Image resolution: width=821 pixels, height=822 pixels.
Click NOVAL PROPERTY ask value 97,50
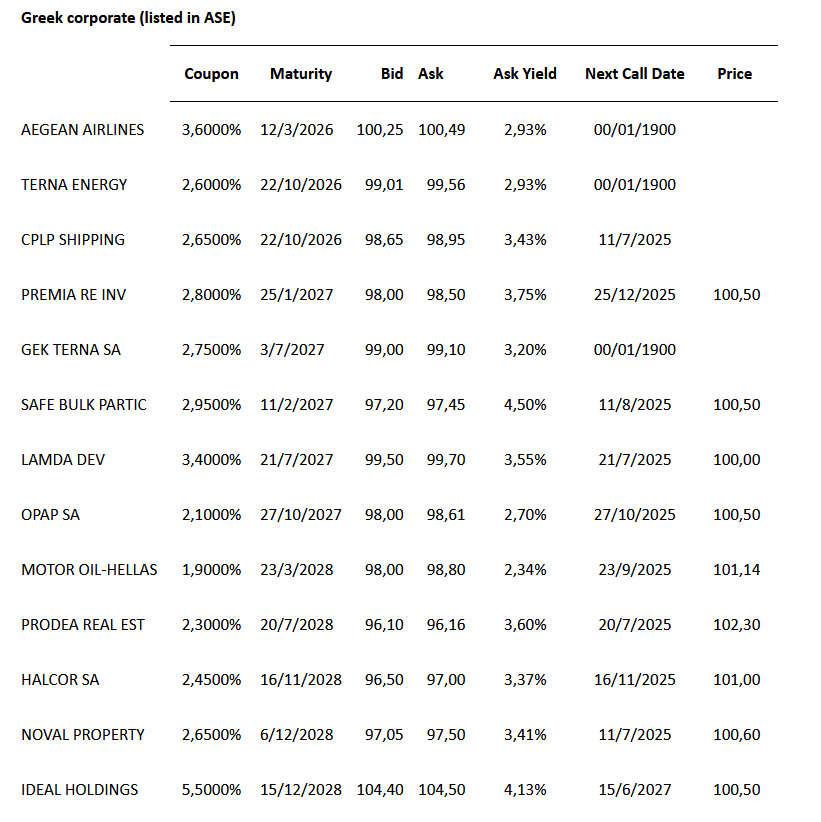(441, 735)
